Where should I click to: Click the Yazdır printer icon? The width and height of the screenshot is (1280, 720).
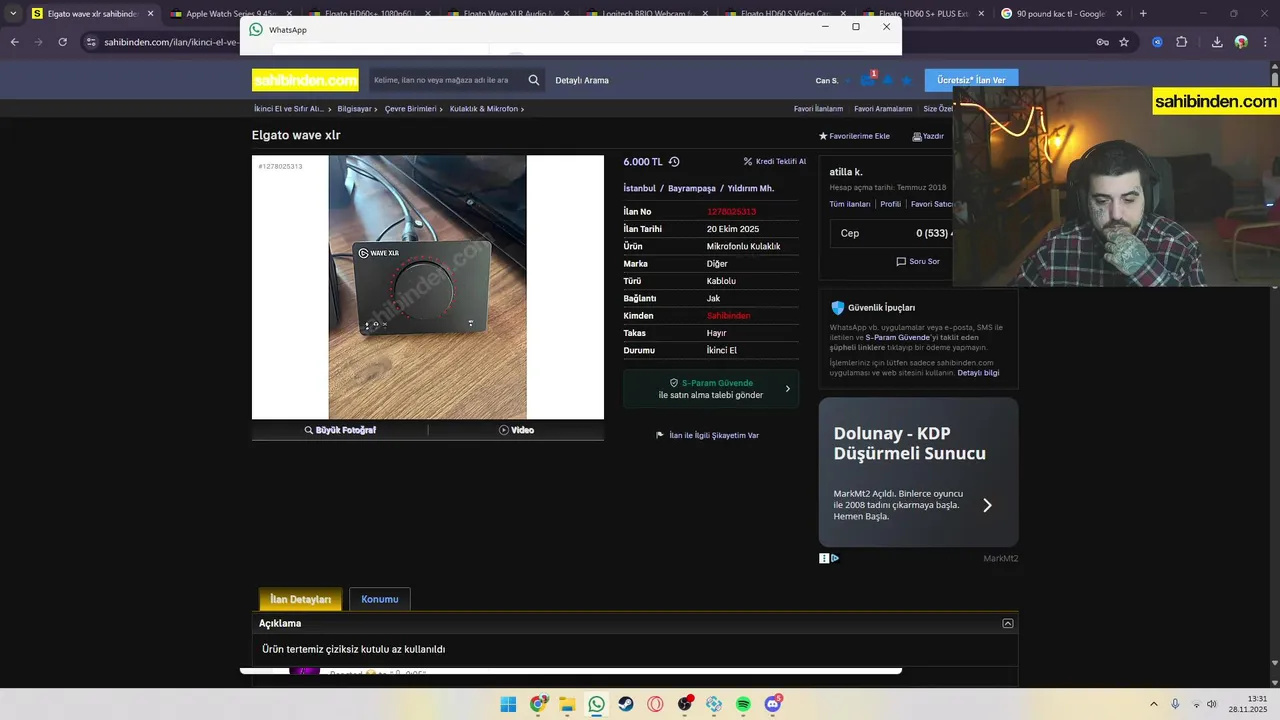(917, 136)
